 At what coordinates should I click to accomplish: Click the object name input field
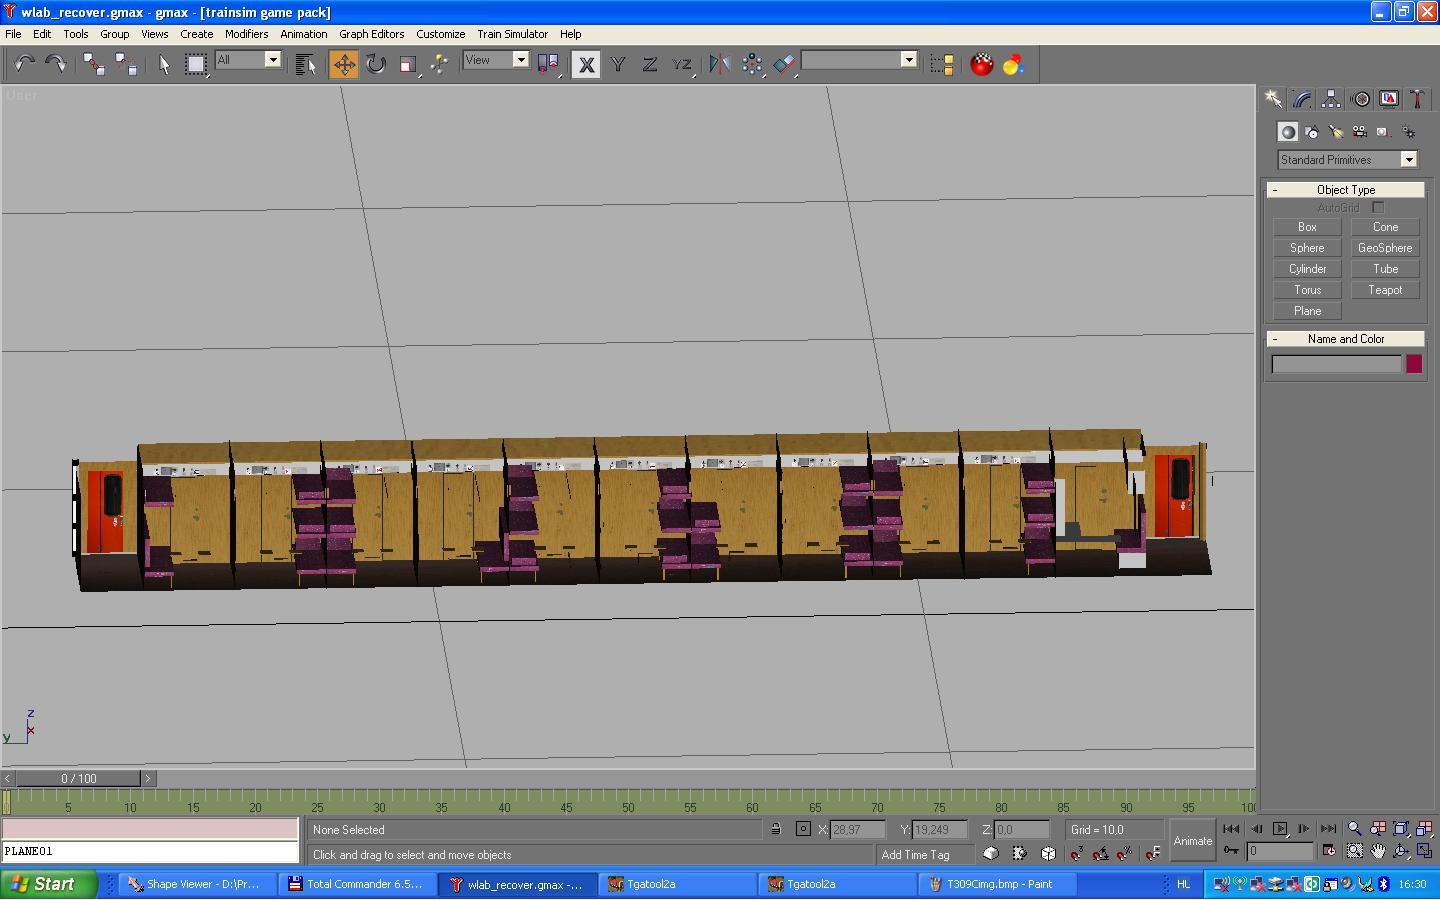pos(1336,364)
